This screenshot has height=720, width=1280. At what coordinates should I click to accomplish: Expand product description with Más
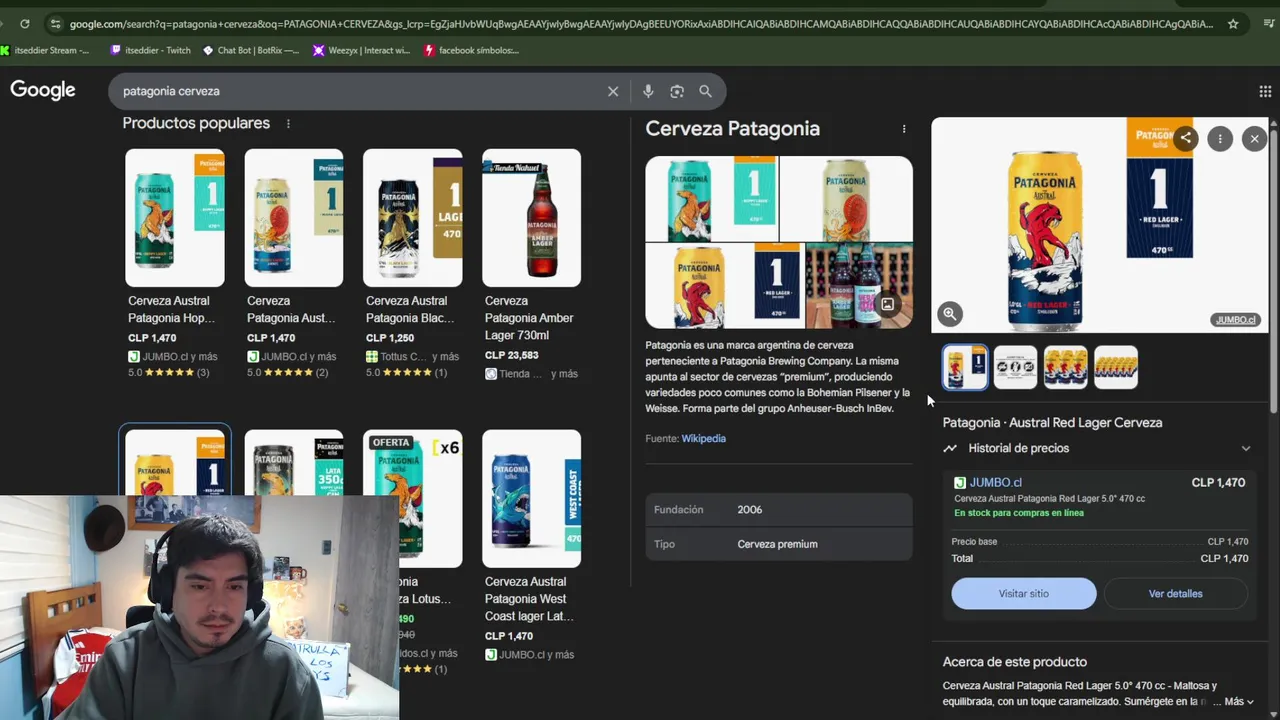(1238, 702)
